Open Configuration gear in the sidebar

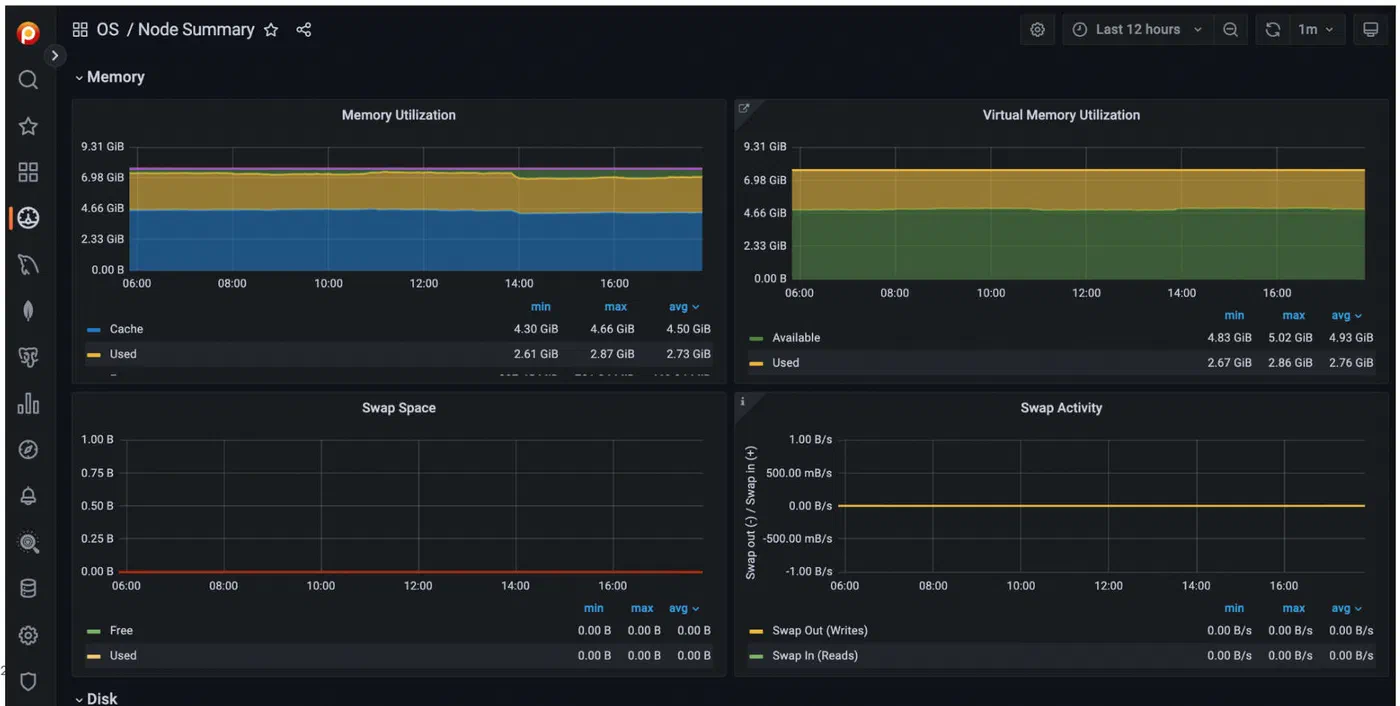click(28, 635)
